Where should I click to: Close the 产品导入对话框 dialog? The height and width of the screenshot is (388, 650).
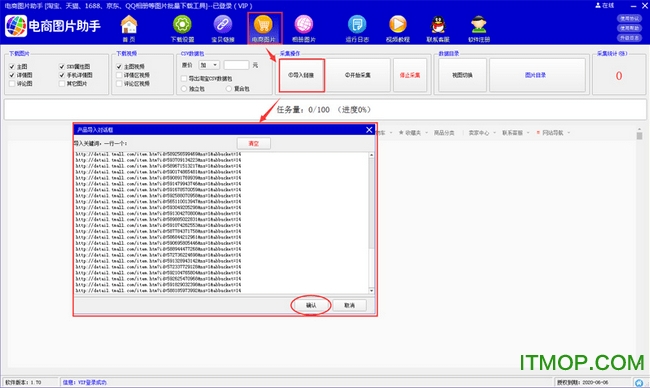point(369,130)
